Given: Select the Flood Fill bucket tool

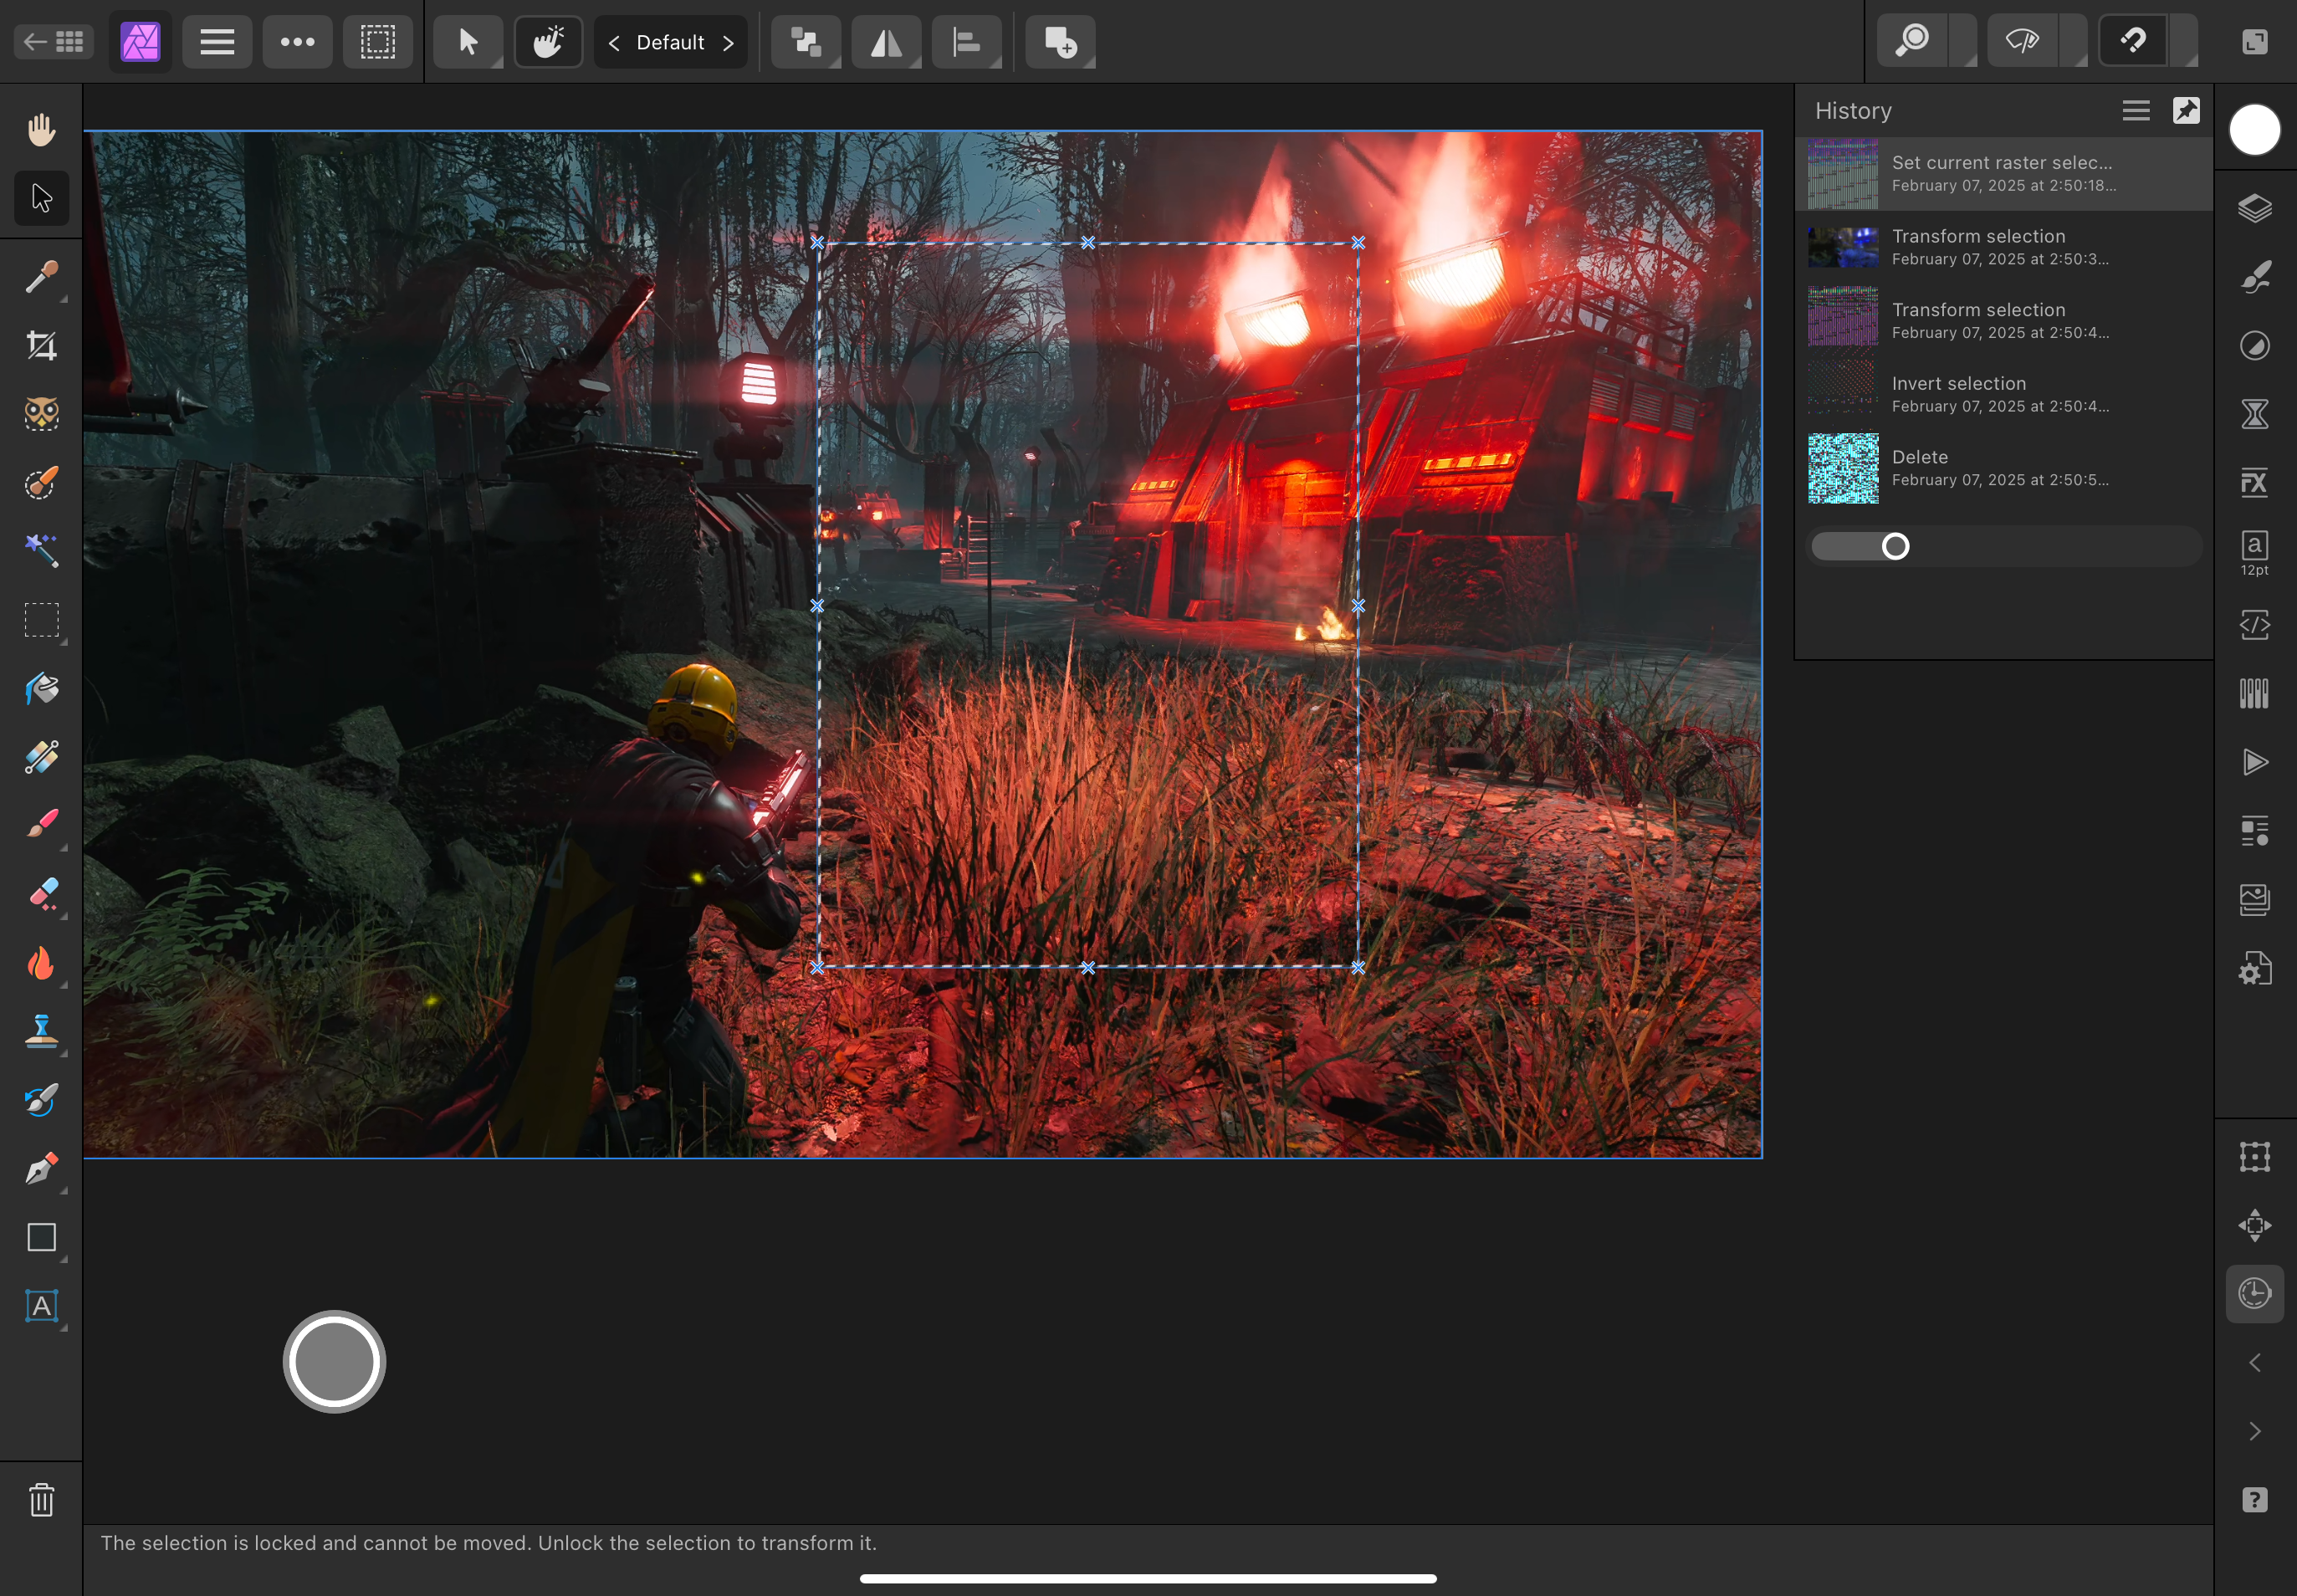Looking at the screenshot, I should click(x=41, y=689).
